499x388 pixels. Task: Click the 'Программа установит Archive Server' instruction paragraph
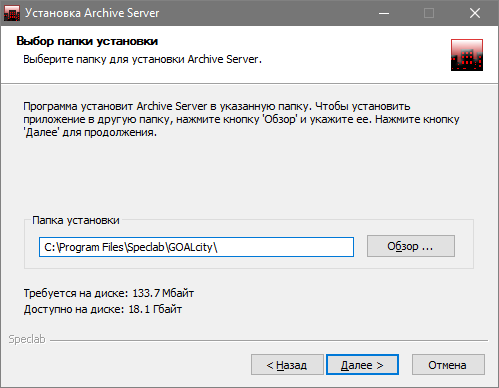coord(241,119)
